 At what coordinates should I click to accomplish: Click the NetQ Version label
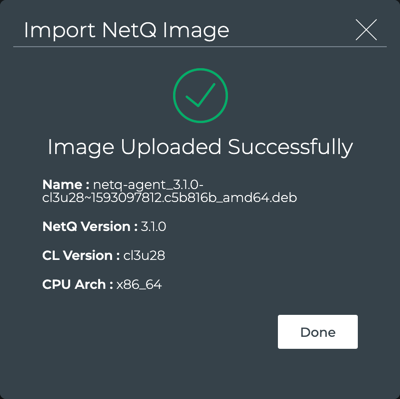[x=90, y=227]
